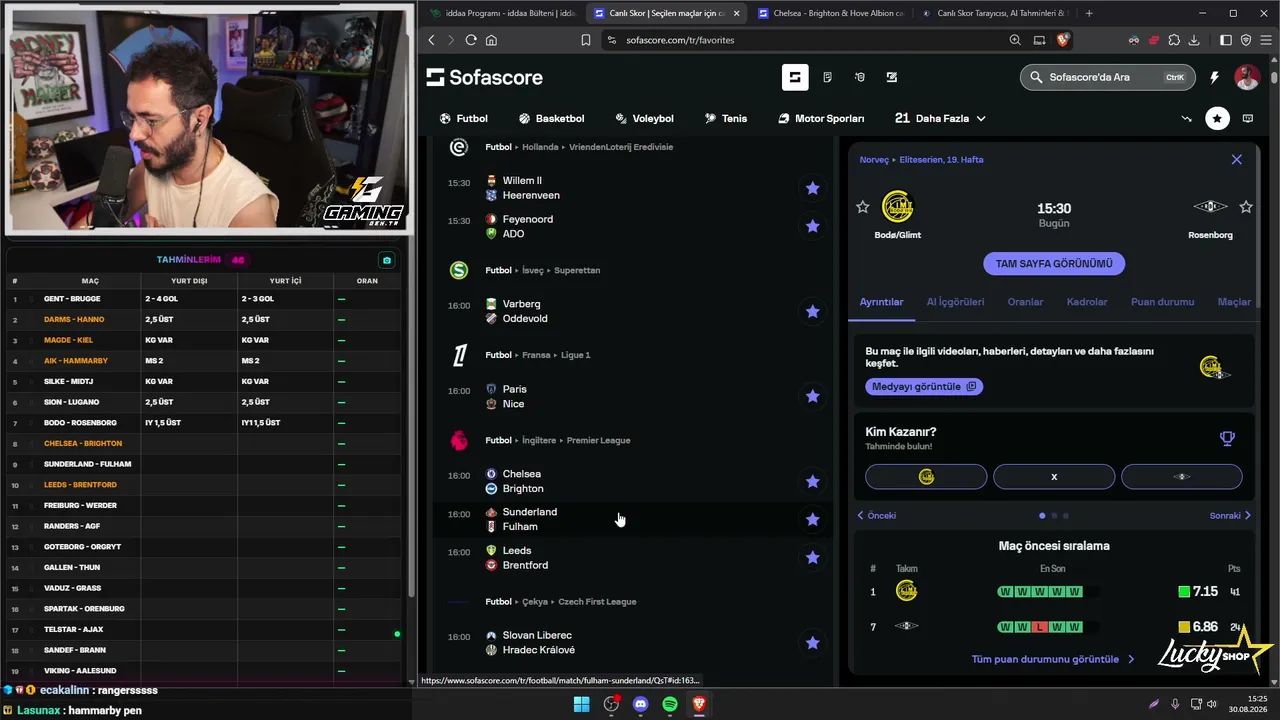Viewport: 1280px width, 720px height.
Task: Open the Tenis sport menu item
Action: pyautogui.click(x=726, y=118)
